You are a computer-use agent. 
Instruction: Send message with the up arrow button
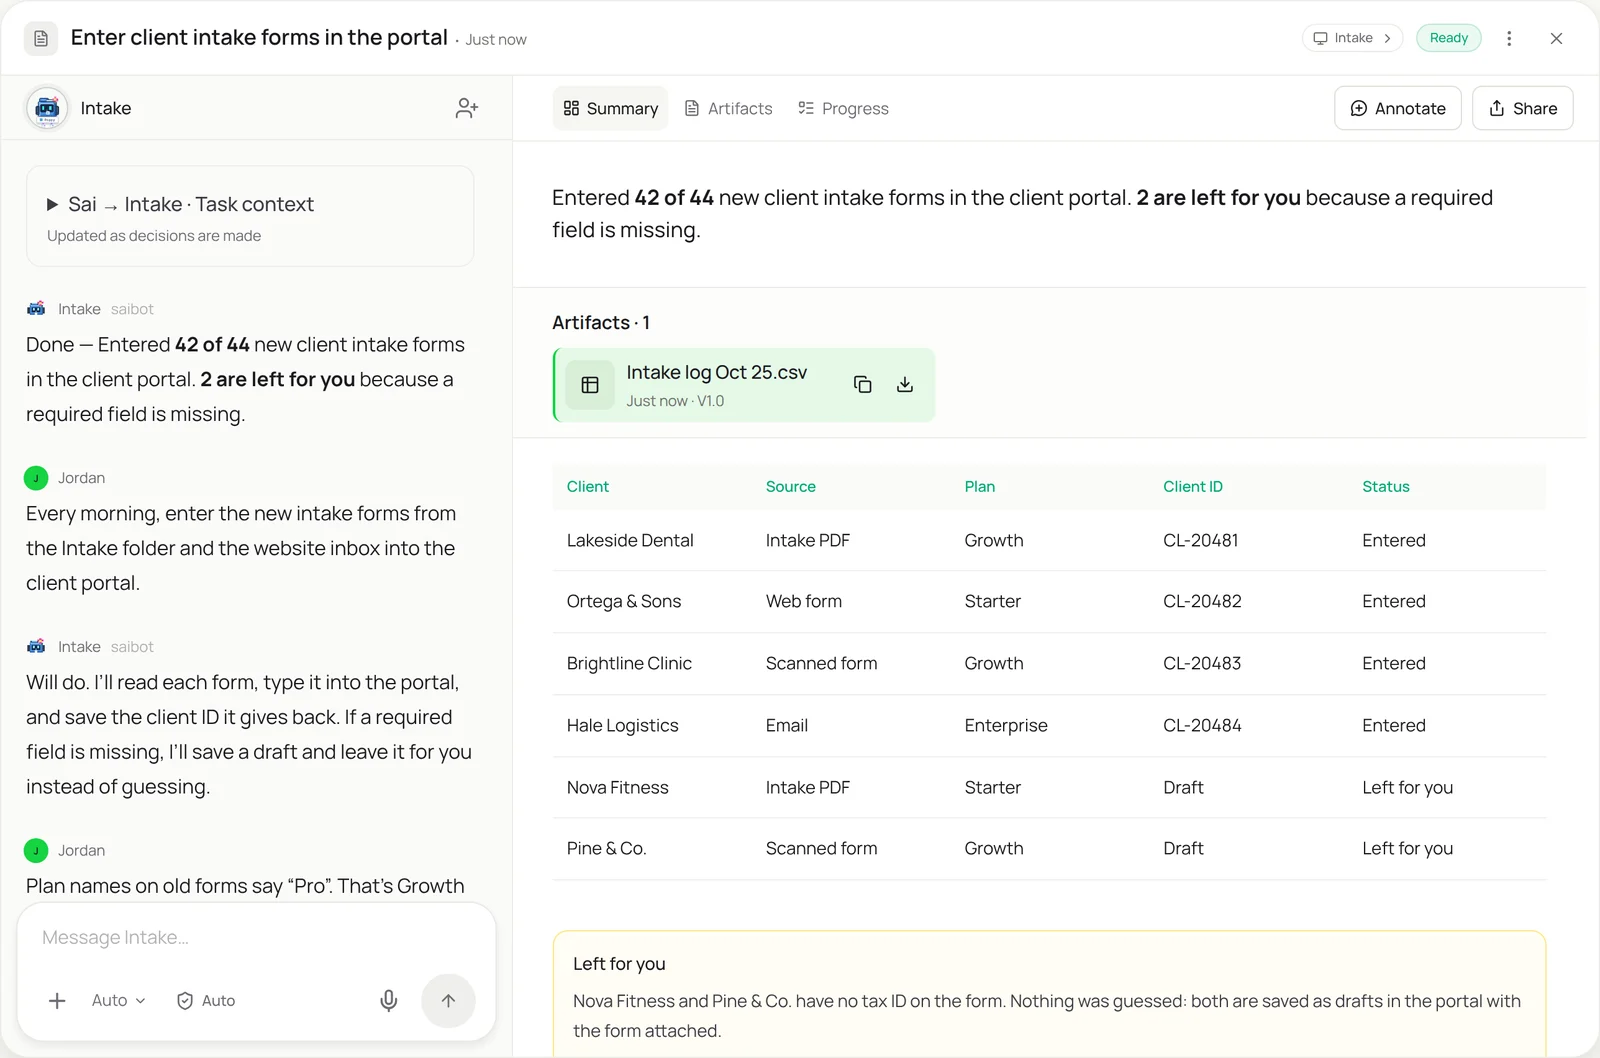(448, 1001)
